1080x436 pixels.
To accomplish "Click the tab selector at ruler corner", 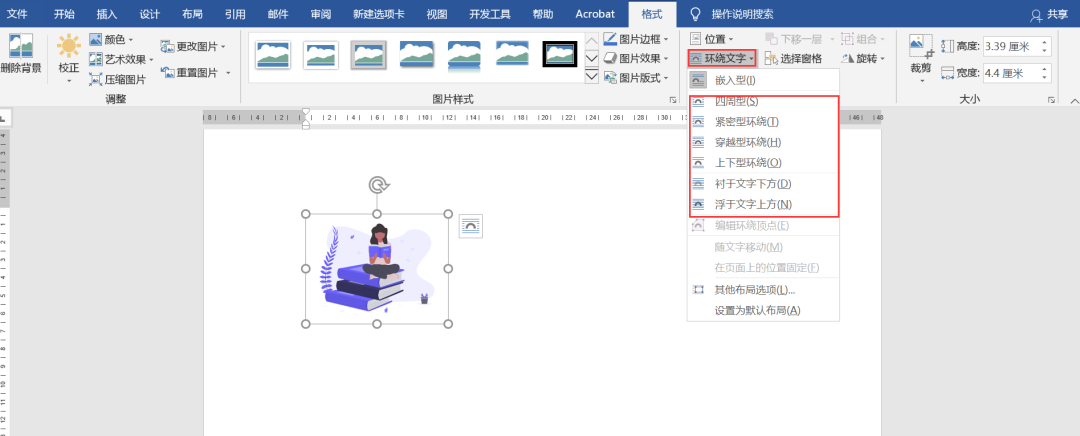I will (3, 118).
